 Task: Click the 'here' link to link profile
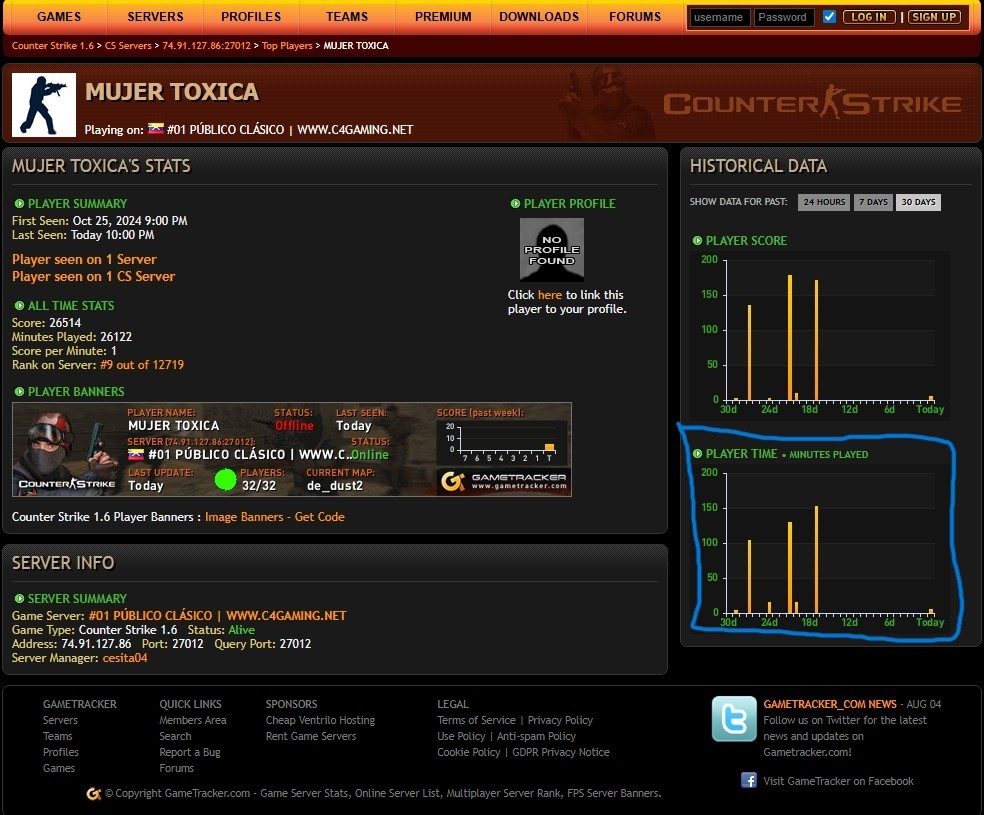[x=550, y=295]
